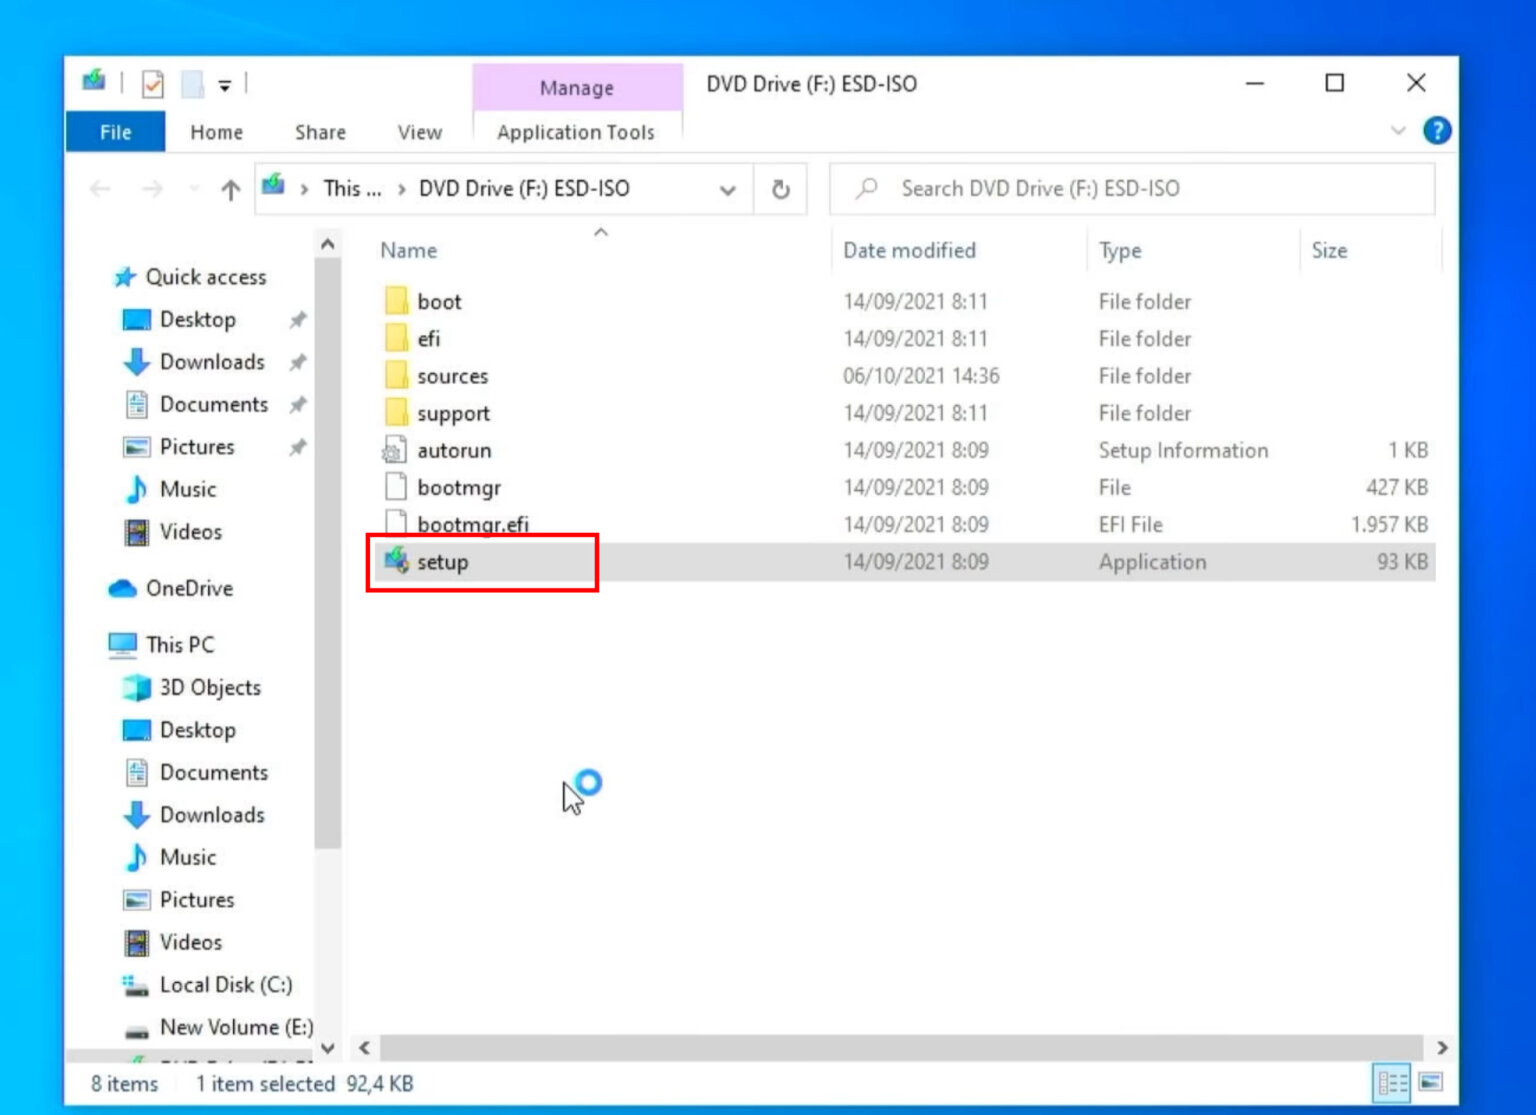Go up one level with Up arrow

click(231, 189)
